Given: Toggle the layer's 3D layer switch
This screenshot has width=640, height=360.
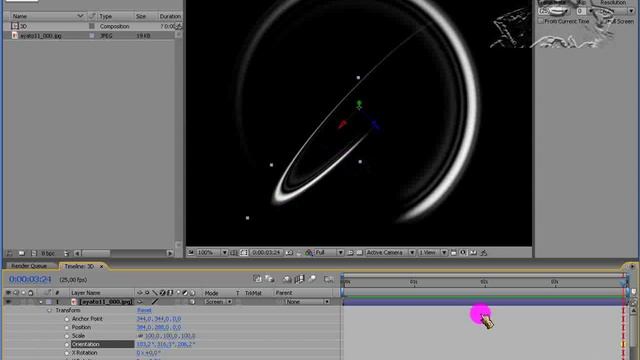Looking at the screenshot, I should tap(192, 302).
